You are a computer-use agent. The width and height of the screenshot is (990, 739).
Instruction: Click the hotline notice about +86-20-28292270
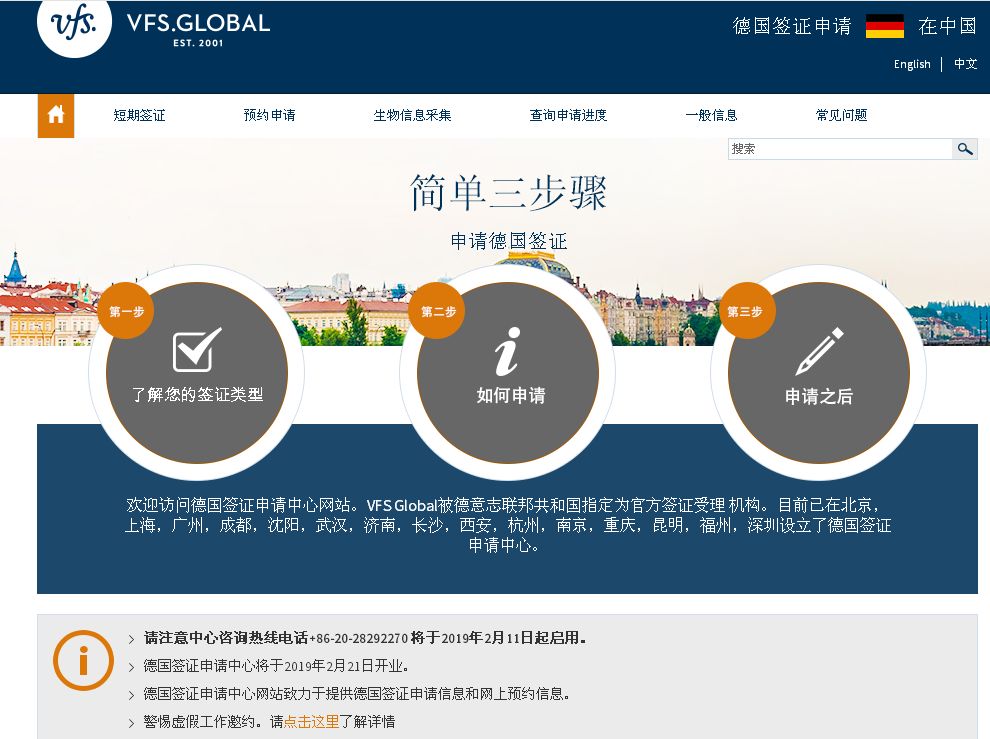point(365,638)
